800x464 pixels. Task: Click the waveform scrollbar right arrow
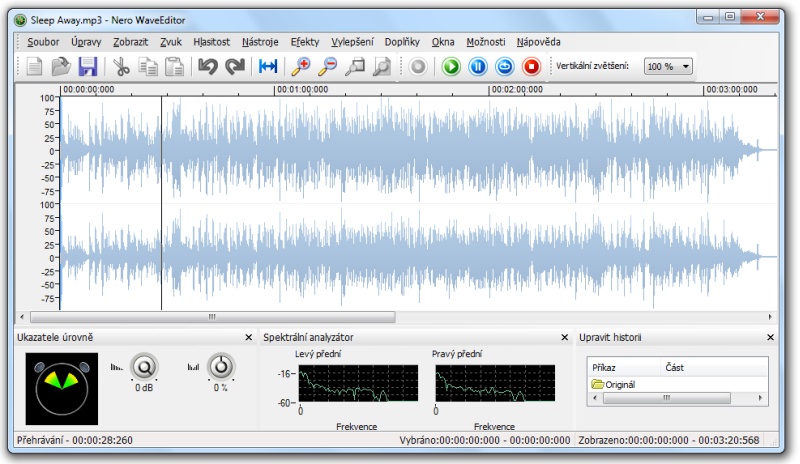(770, 317)
